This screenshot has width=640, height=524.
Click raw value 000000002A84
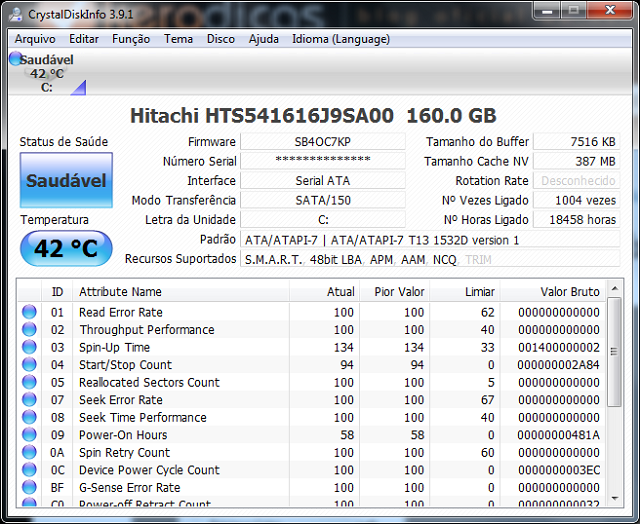pos(559,365)
